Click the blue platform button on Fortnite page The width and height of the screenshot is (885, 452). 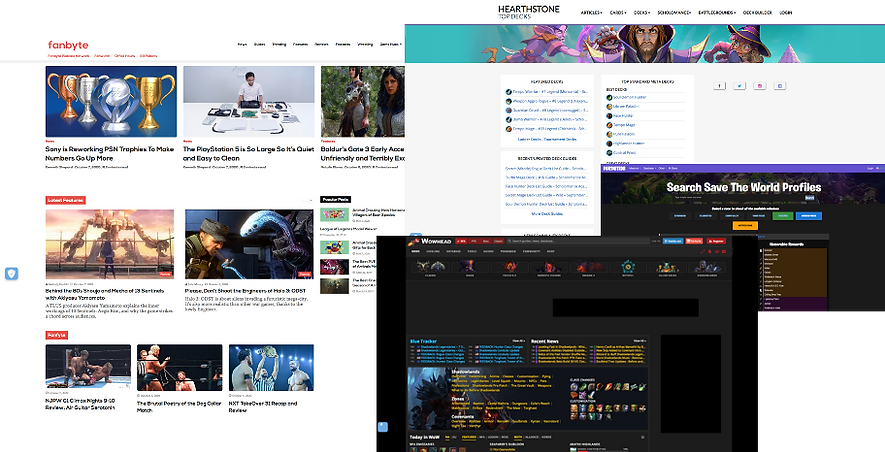(808, 216)
